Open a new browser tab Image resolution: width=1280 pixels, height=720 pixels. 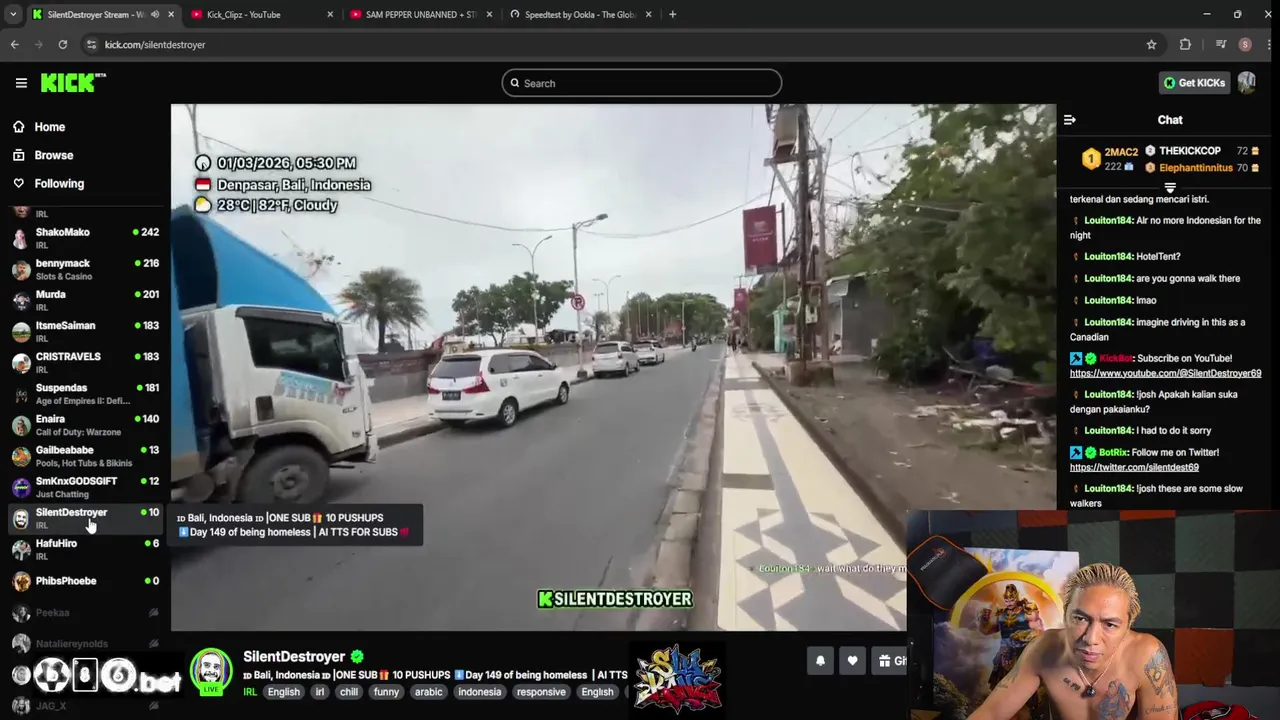point(672,14)
